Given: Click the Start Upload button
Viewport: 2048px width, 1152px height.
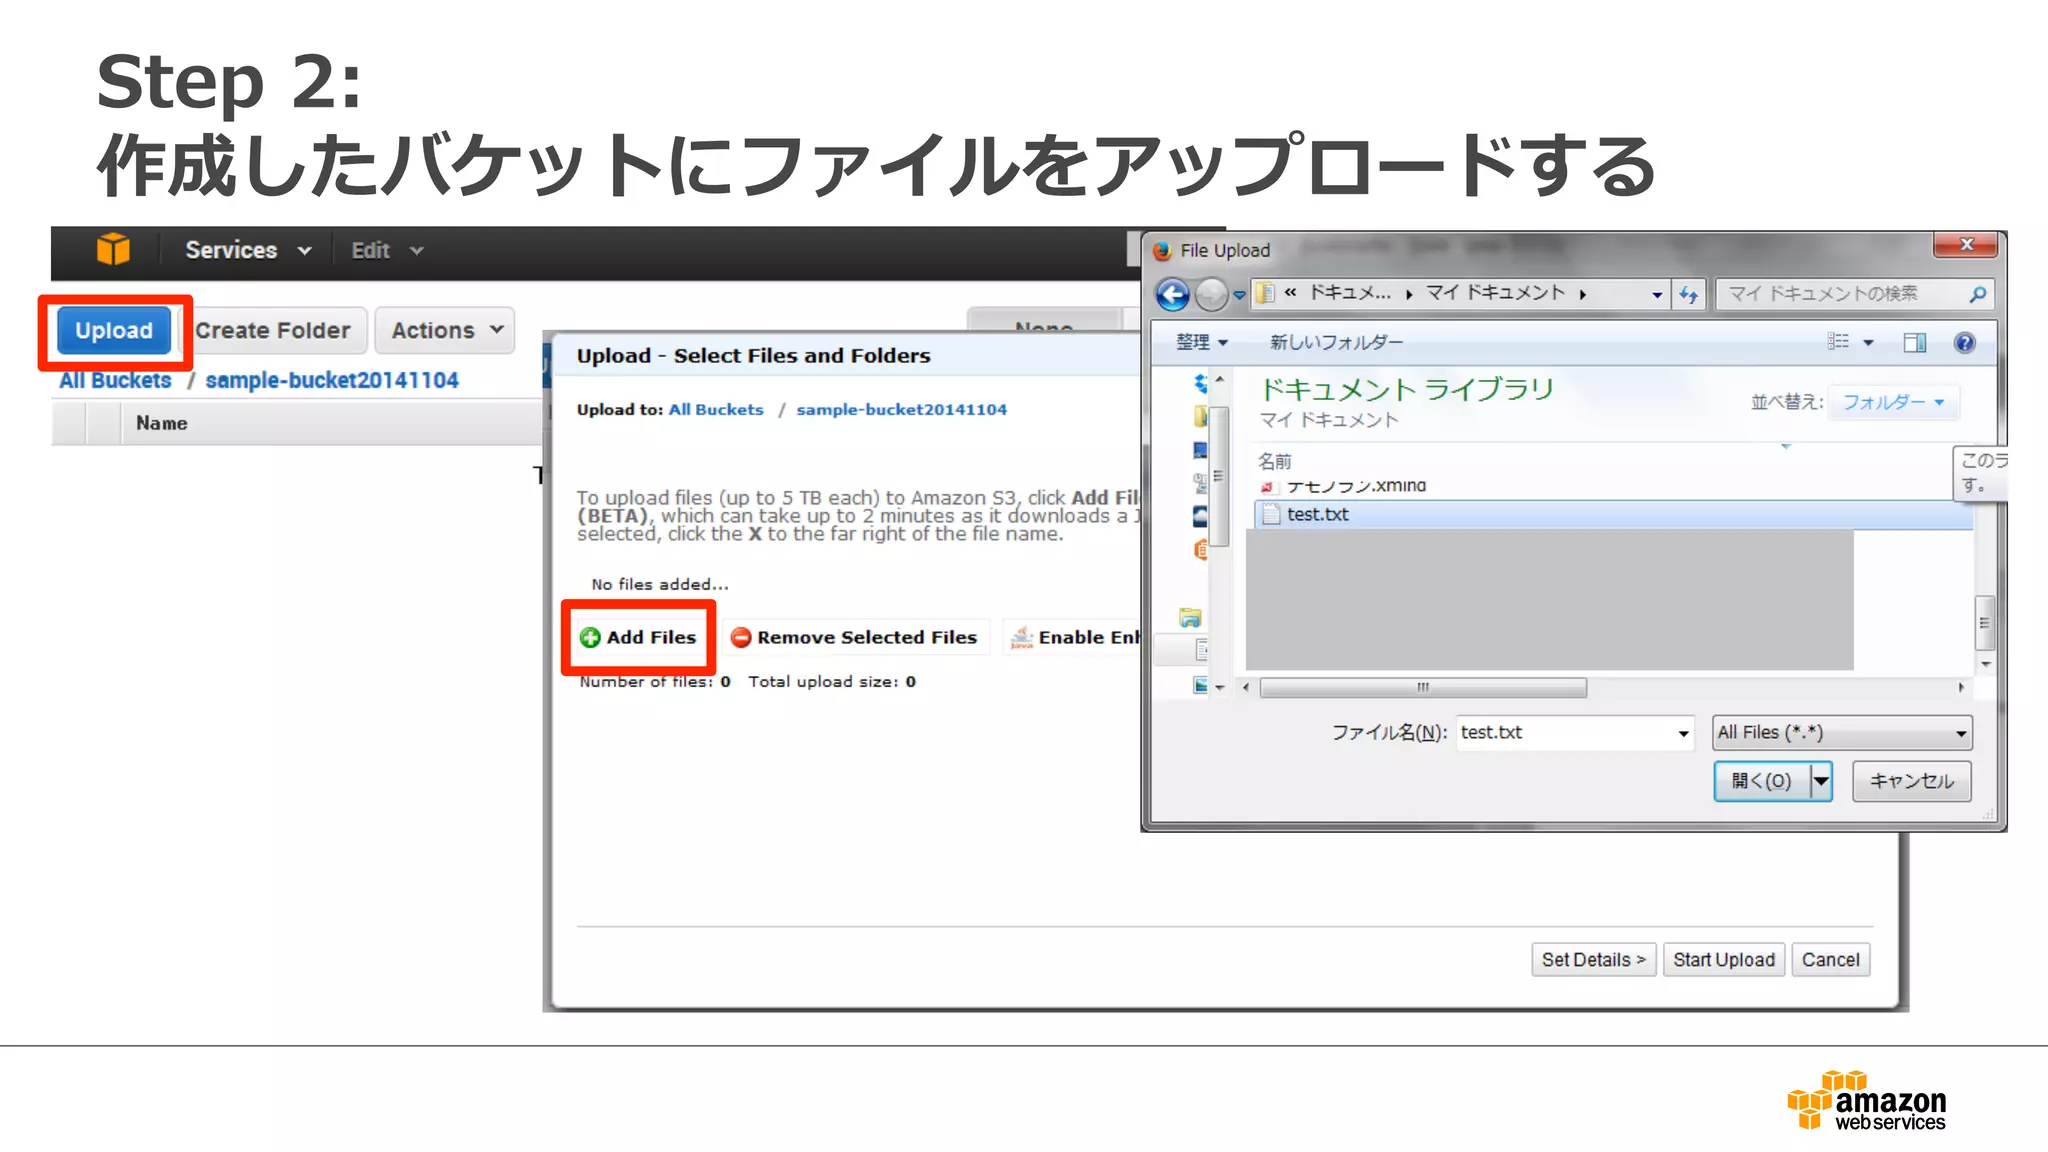Looking at the screenshot, I should tap(1724, 959).
